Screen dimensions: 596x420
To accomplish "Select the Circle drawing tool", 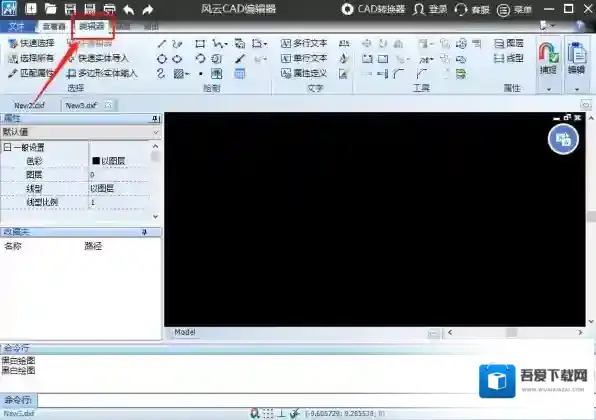I will (x=162, y=59).
